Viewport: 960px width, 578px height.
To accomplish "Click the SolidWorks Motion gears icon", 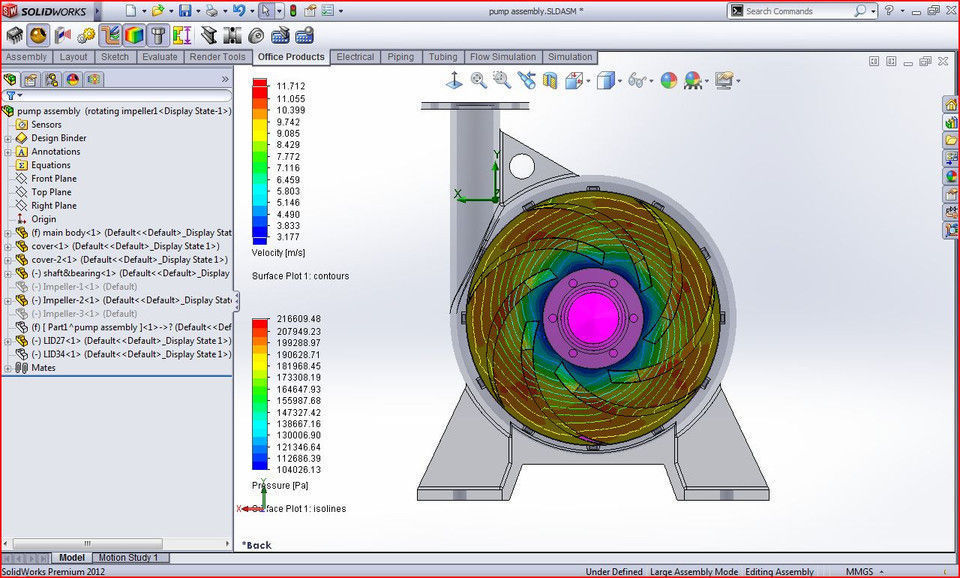I will coord(86,36).
